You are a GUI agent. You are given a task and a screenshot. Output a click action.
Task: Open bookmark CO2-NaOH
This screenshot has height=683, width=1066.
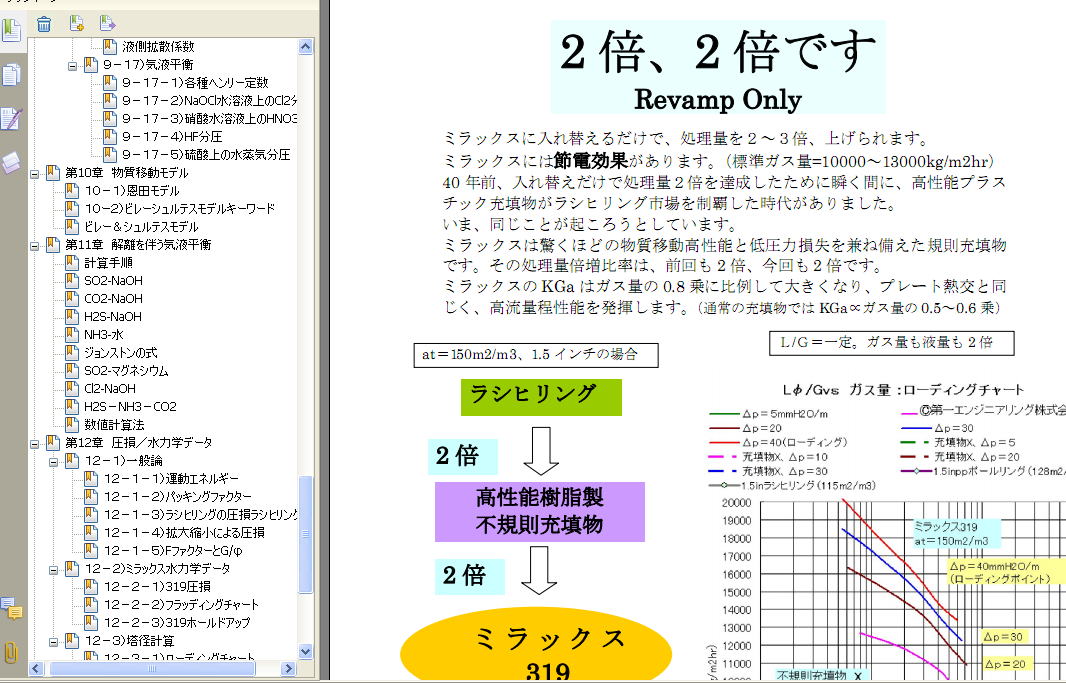point(114,298)
